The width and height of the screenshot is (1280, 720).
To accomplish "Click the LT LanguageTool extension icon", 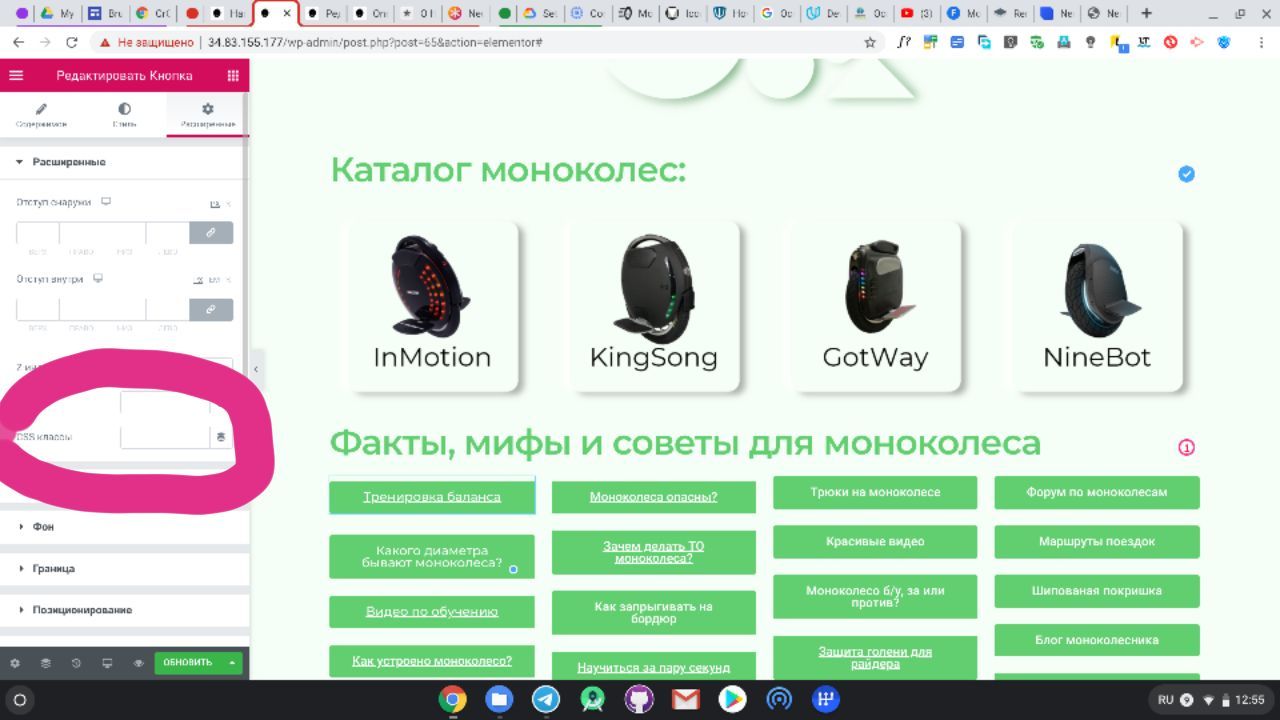I will coord(1144,42).
